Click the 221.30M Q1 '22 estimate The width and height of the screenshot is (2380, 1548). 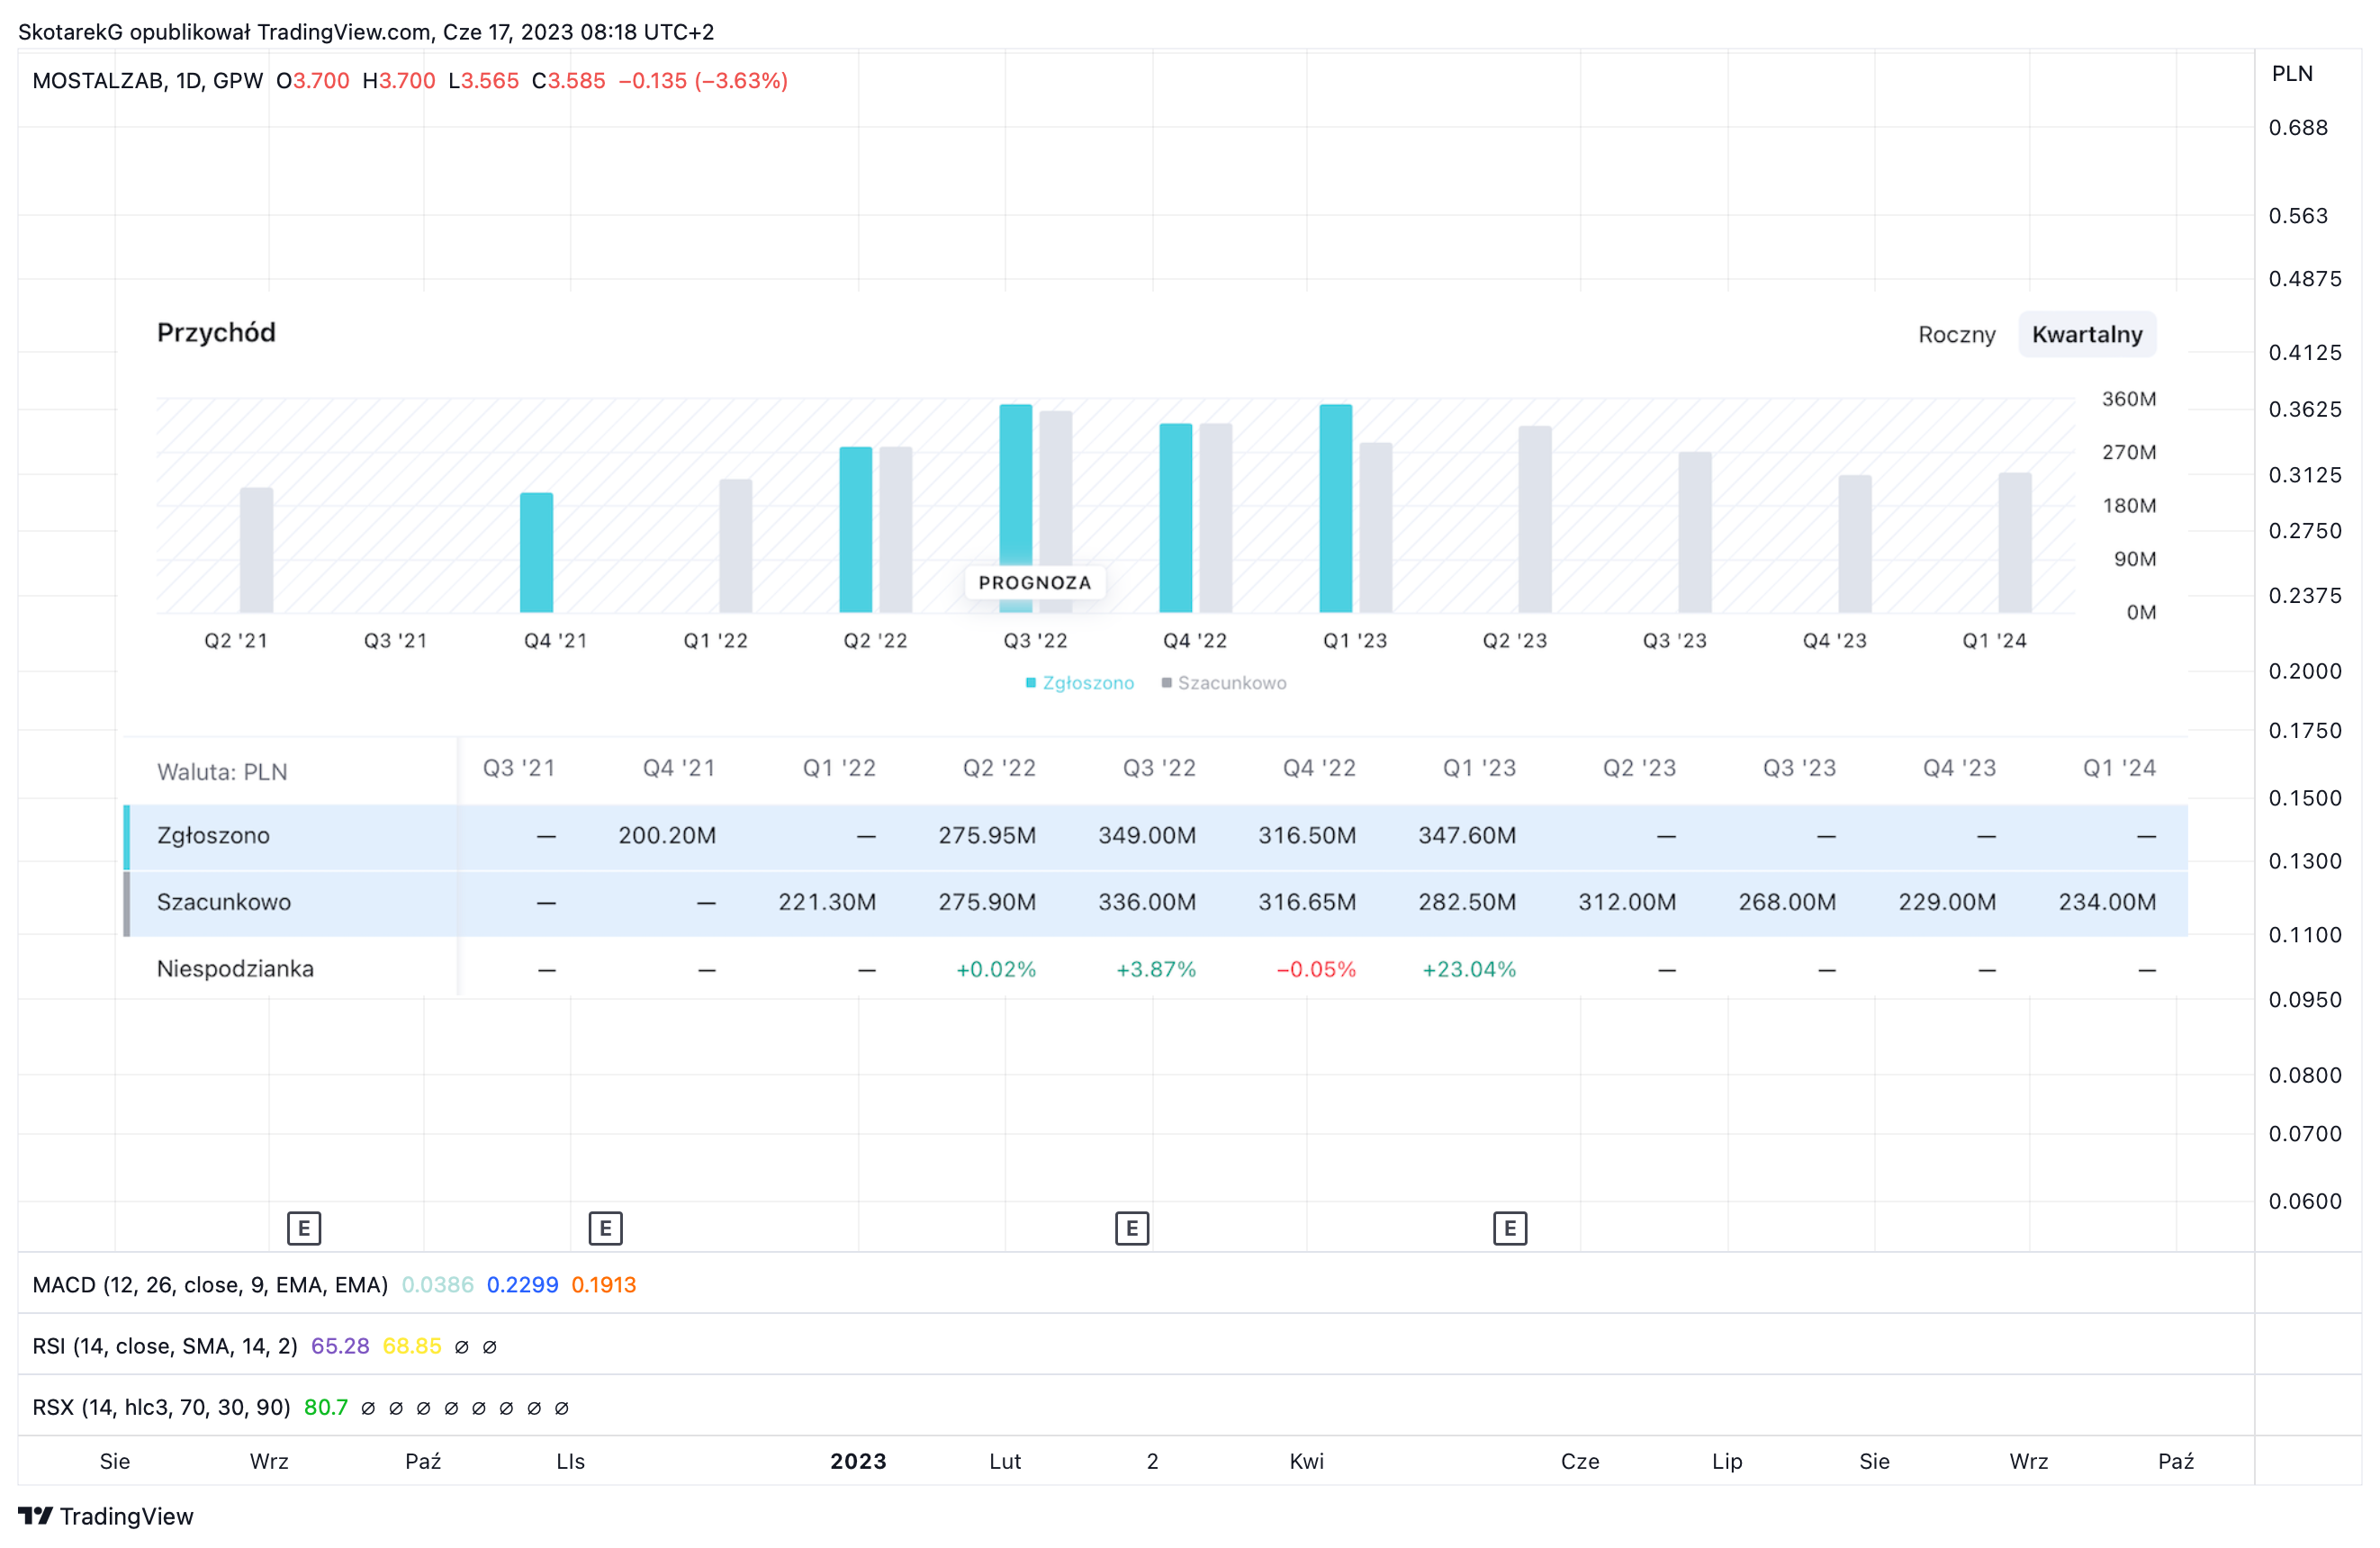pyautogui.click(x=827, y=902)
